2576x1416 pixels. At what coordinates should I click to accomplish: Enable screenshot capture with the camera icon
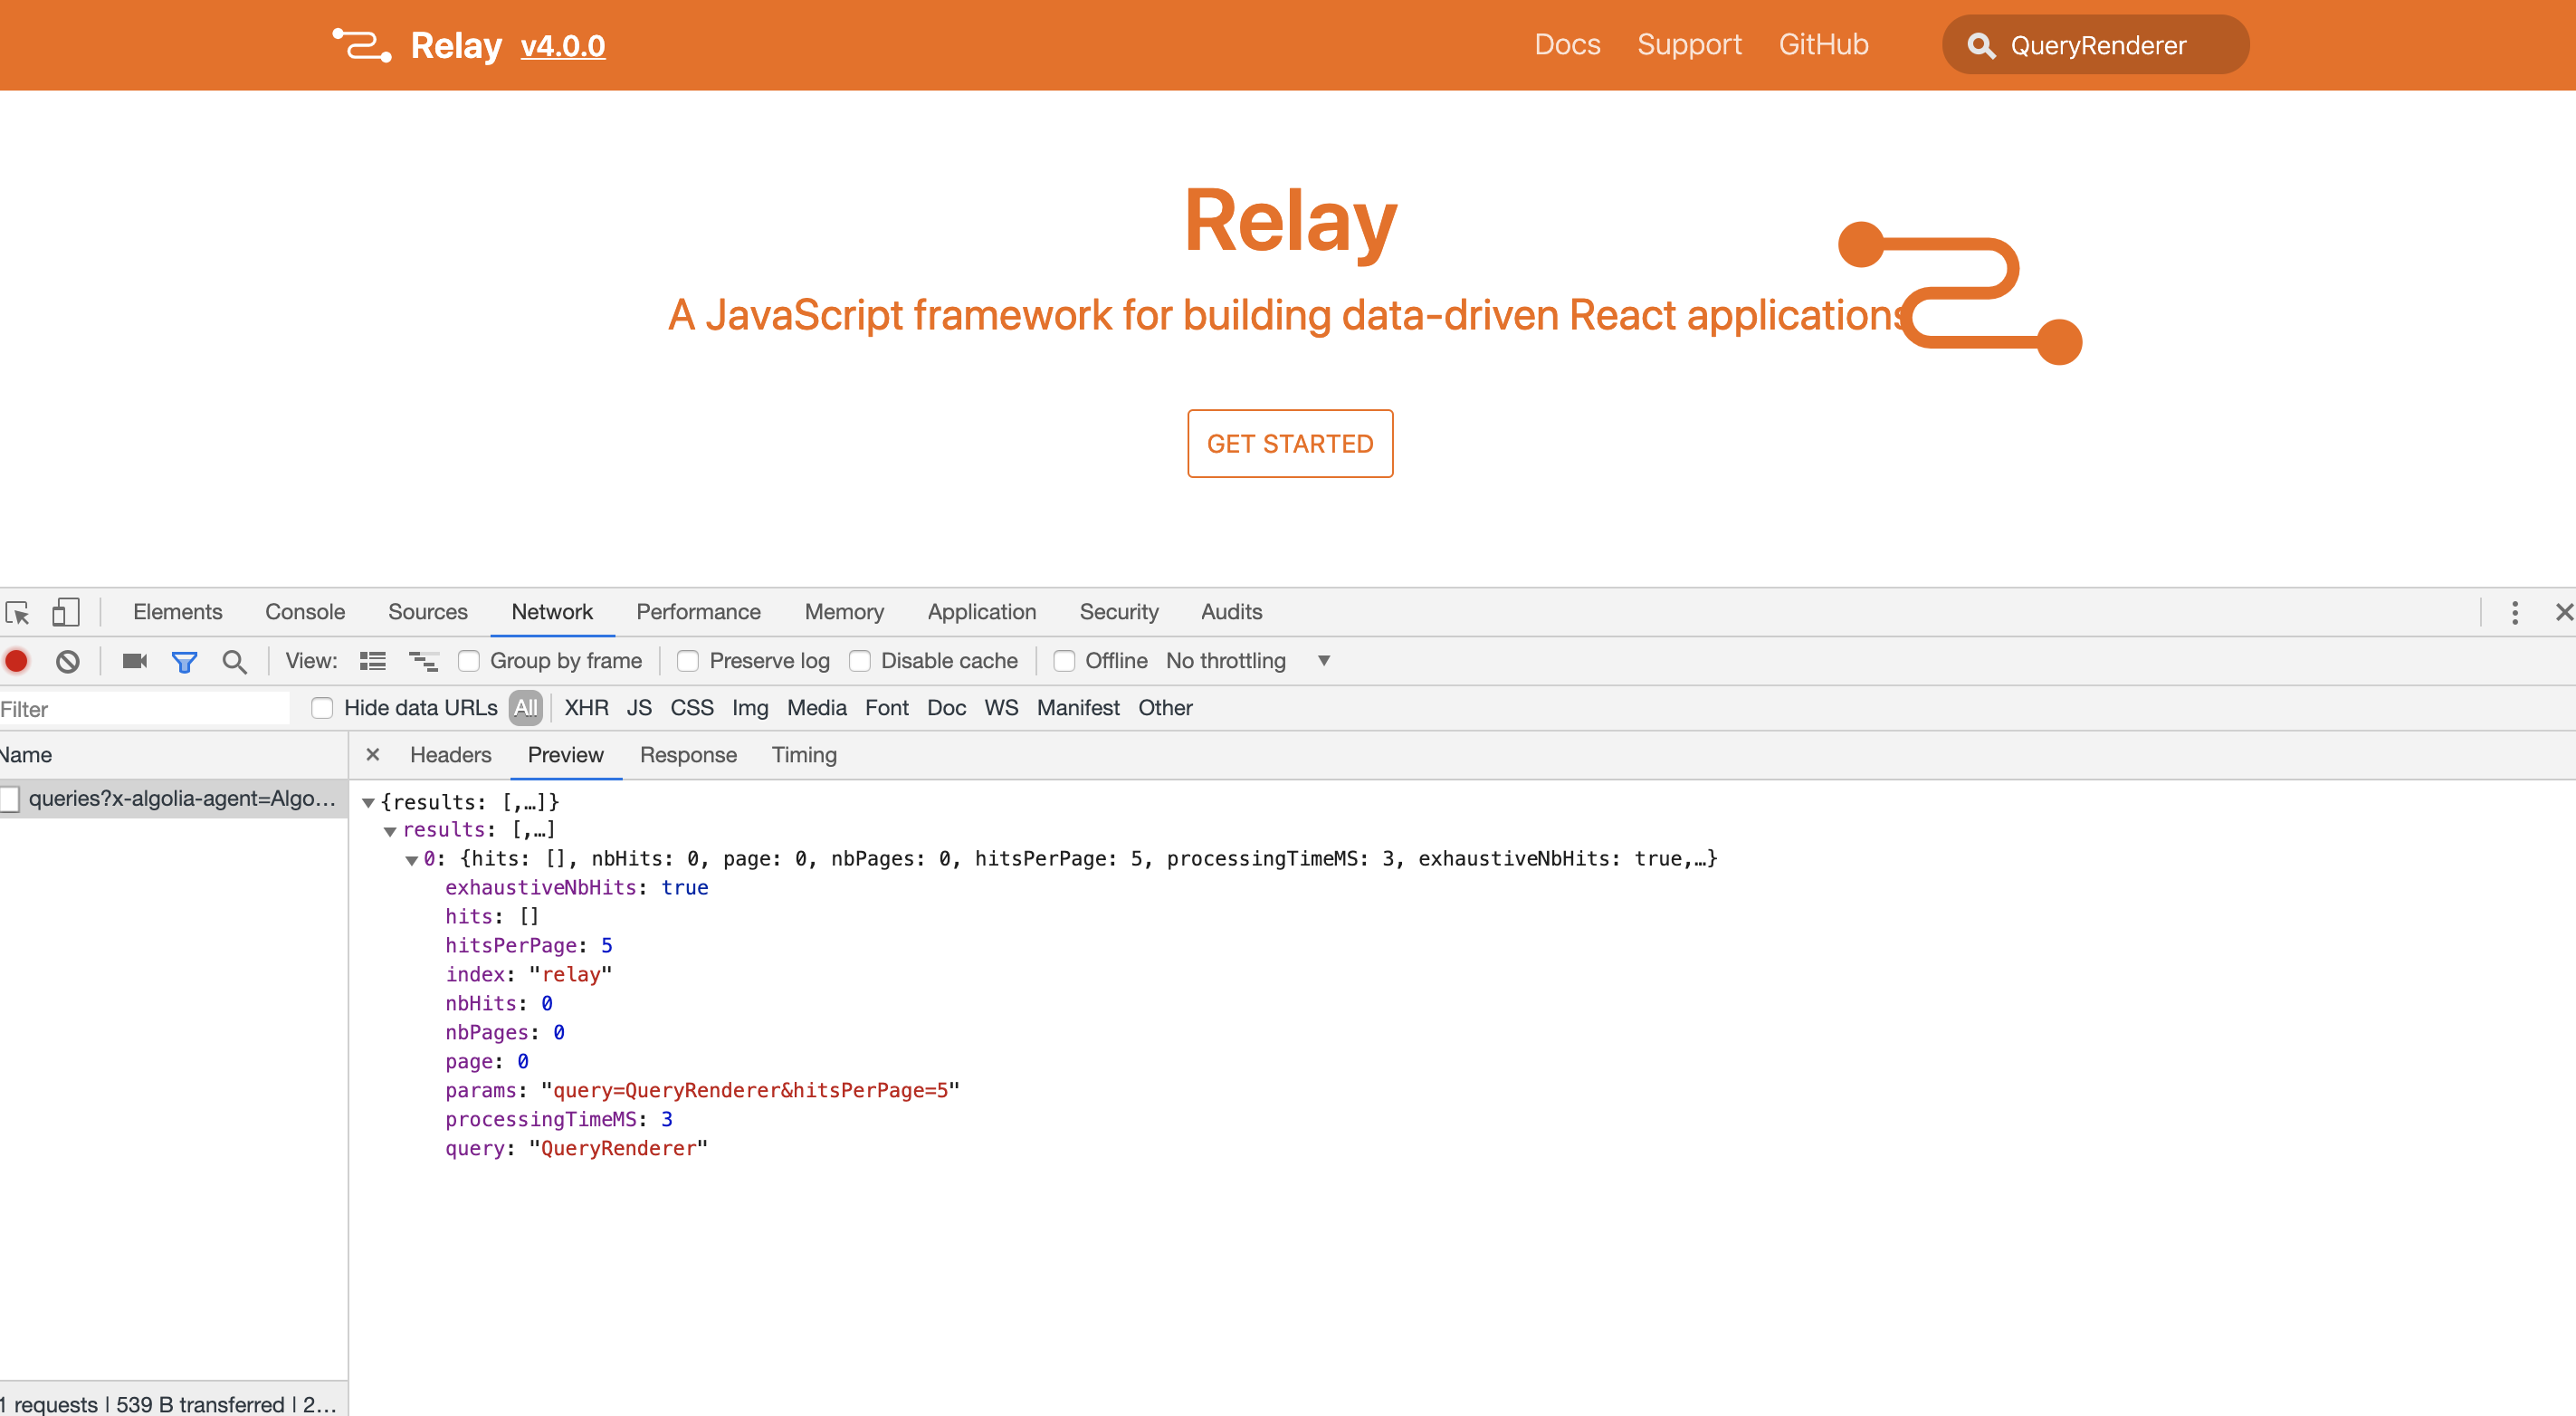(134, 661)
